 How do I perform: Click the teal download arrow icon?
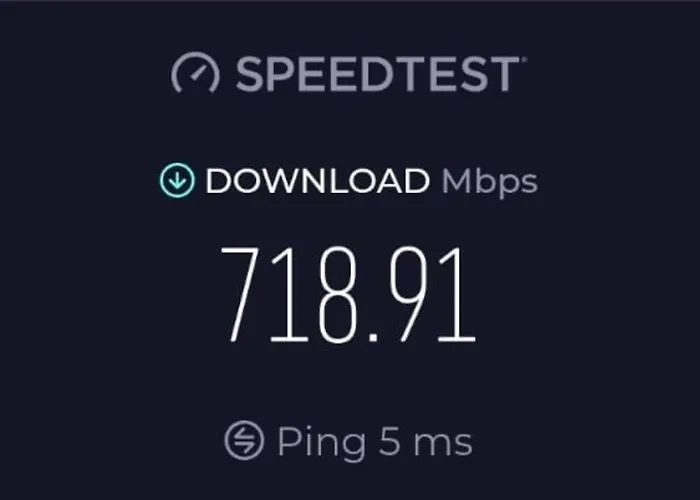click(x=177, y=180)
